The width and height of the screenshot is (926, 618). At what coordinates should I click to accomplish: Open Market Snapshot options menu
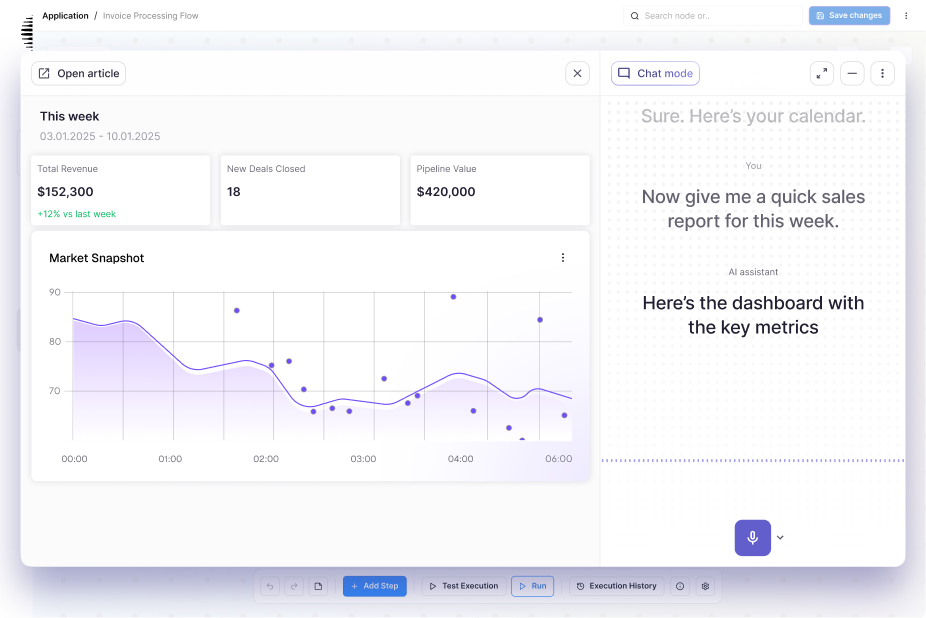click(x=563, y=258)
